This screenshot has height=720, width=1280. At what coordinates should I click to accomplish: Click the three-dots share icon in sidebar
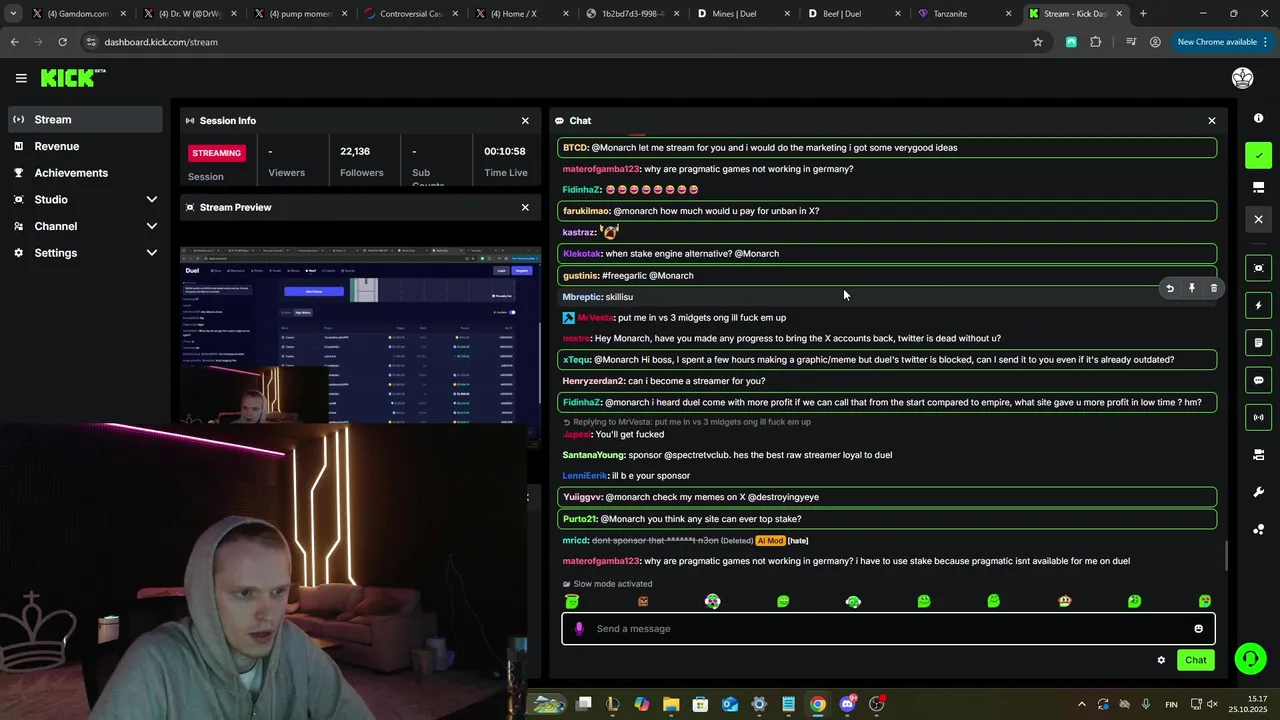tap(1259, 529)
